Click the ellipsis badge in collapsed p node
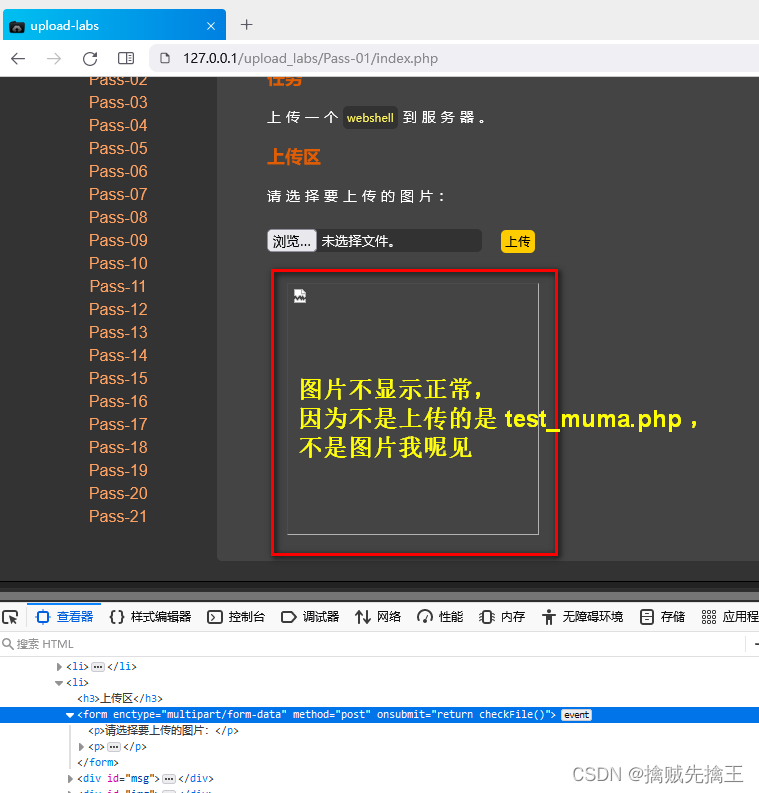 114,746
